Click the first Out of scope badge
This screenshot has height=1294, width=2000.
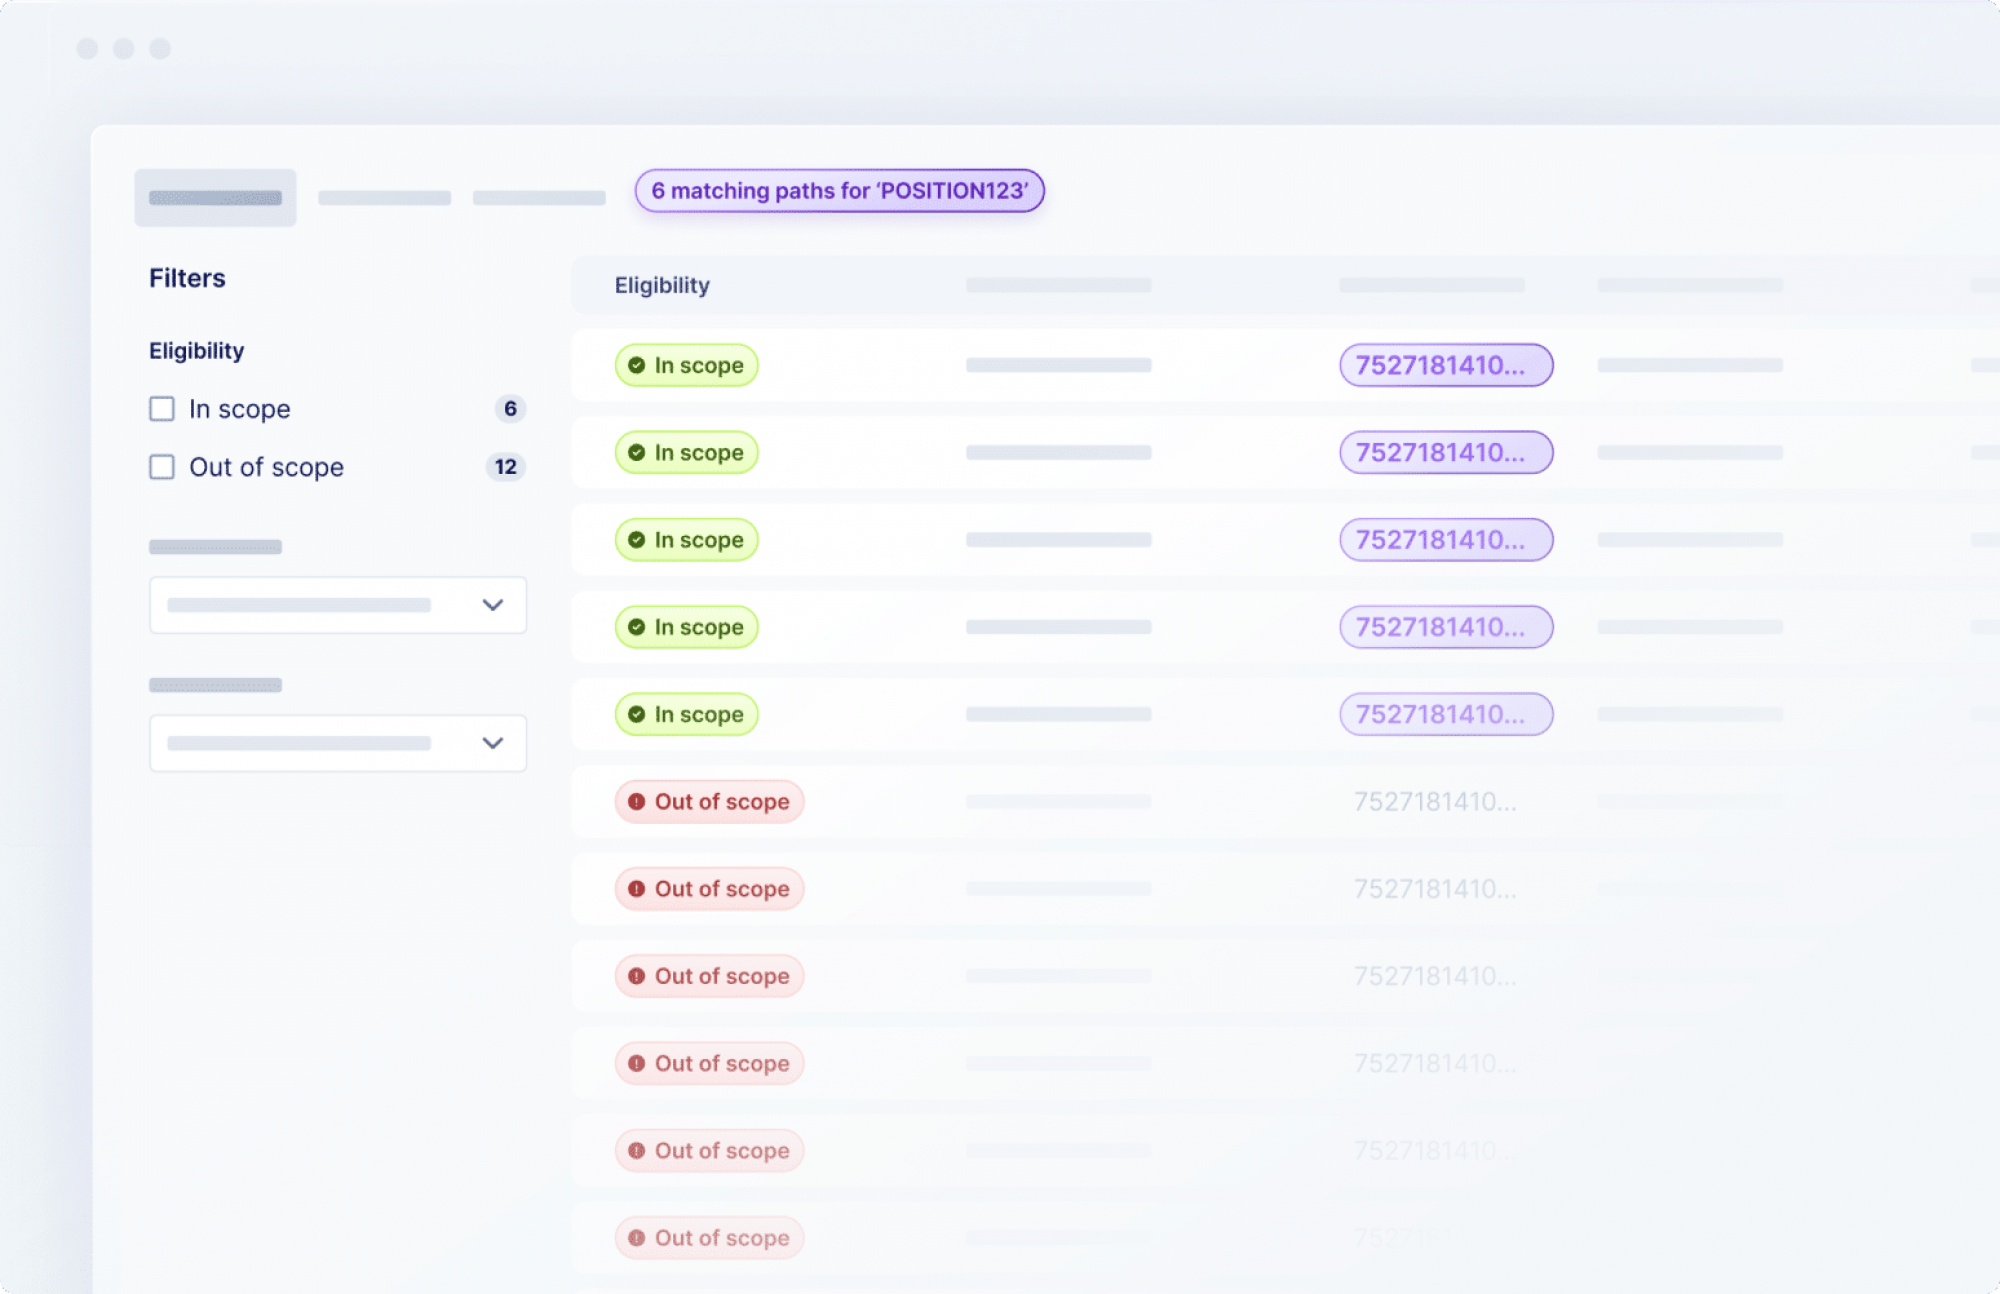coord(710,802)
